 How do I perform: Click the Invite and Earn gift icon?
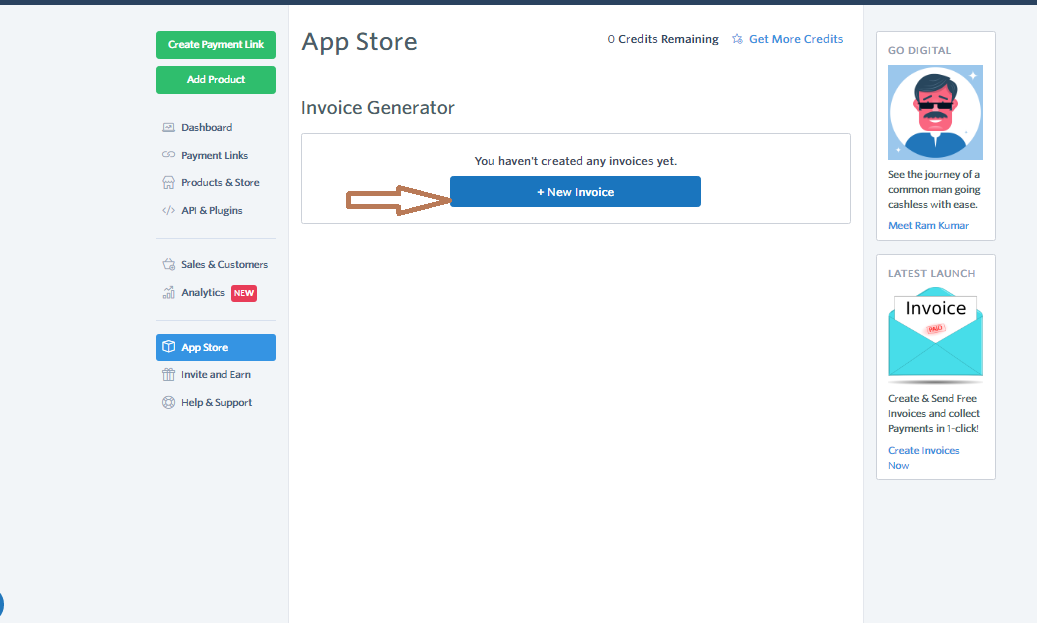tap(169, 374)
